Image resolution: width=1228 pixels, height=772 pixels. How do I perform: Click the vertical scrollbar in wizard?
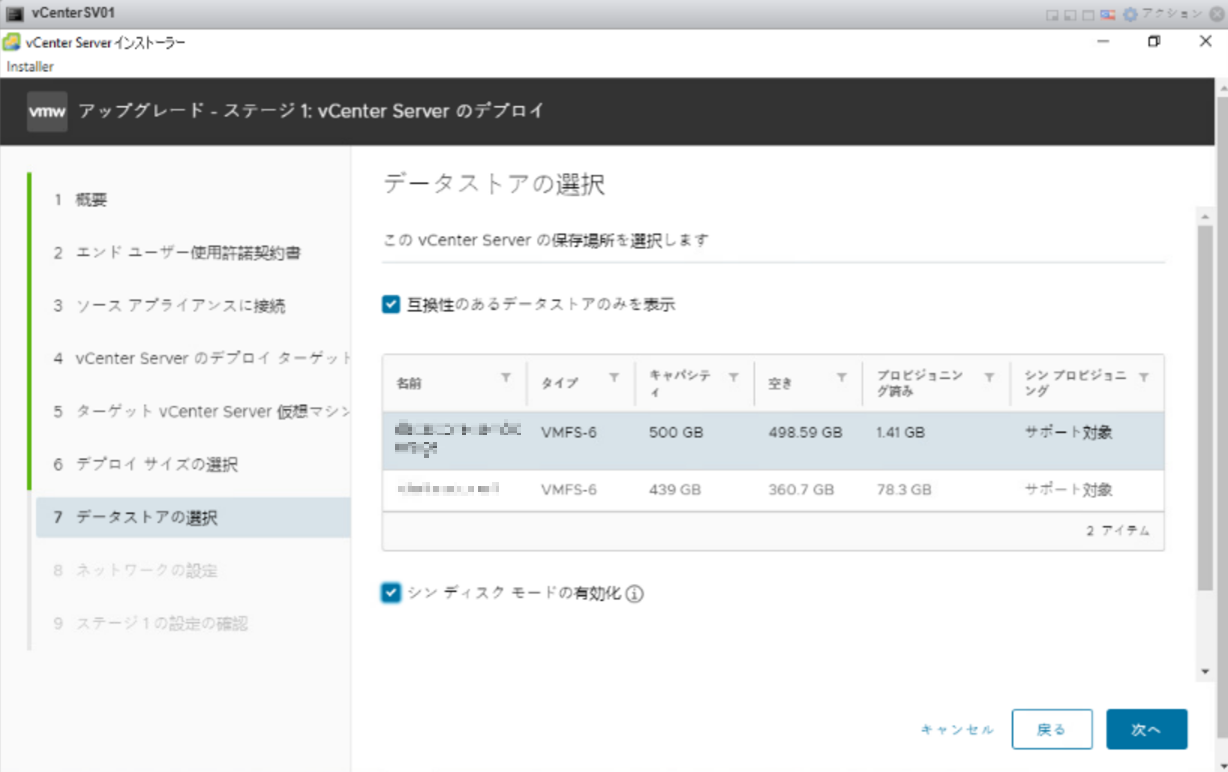1205,400
